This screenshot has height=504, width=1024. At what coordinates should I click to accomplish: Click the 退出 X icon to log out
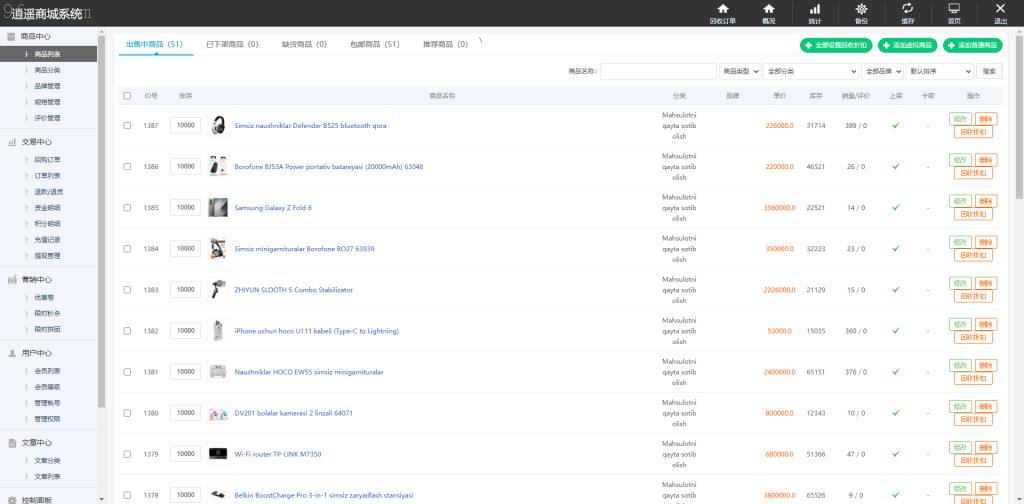[x=1000, y=10]
